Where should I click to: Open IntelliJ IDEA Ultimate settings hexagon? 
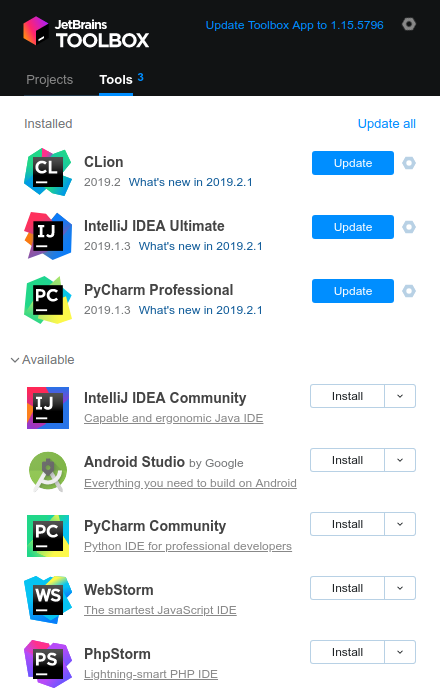point(409,227)
